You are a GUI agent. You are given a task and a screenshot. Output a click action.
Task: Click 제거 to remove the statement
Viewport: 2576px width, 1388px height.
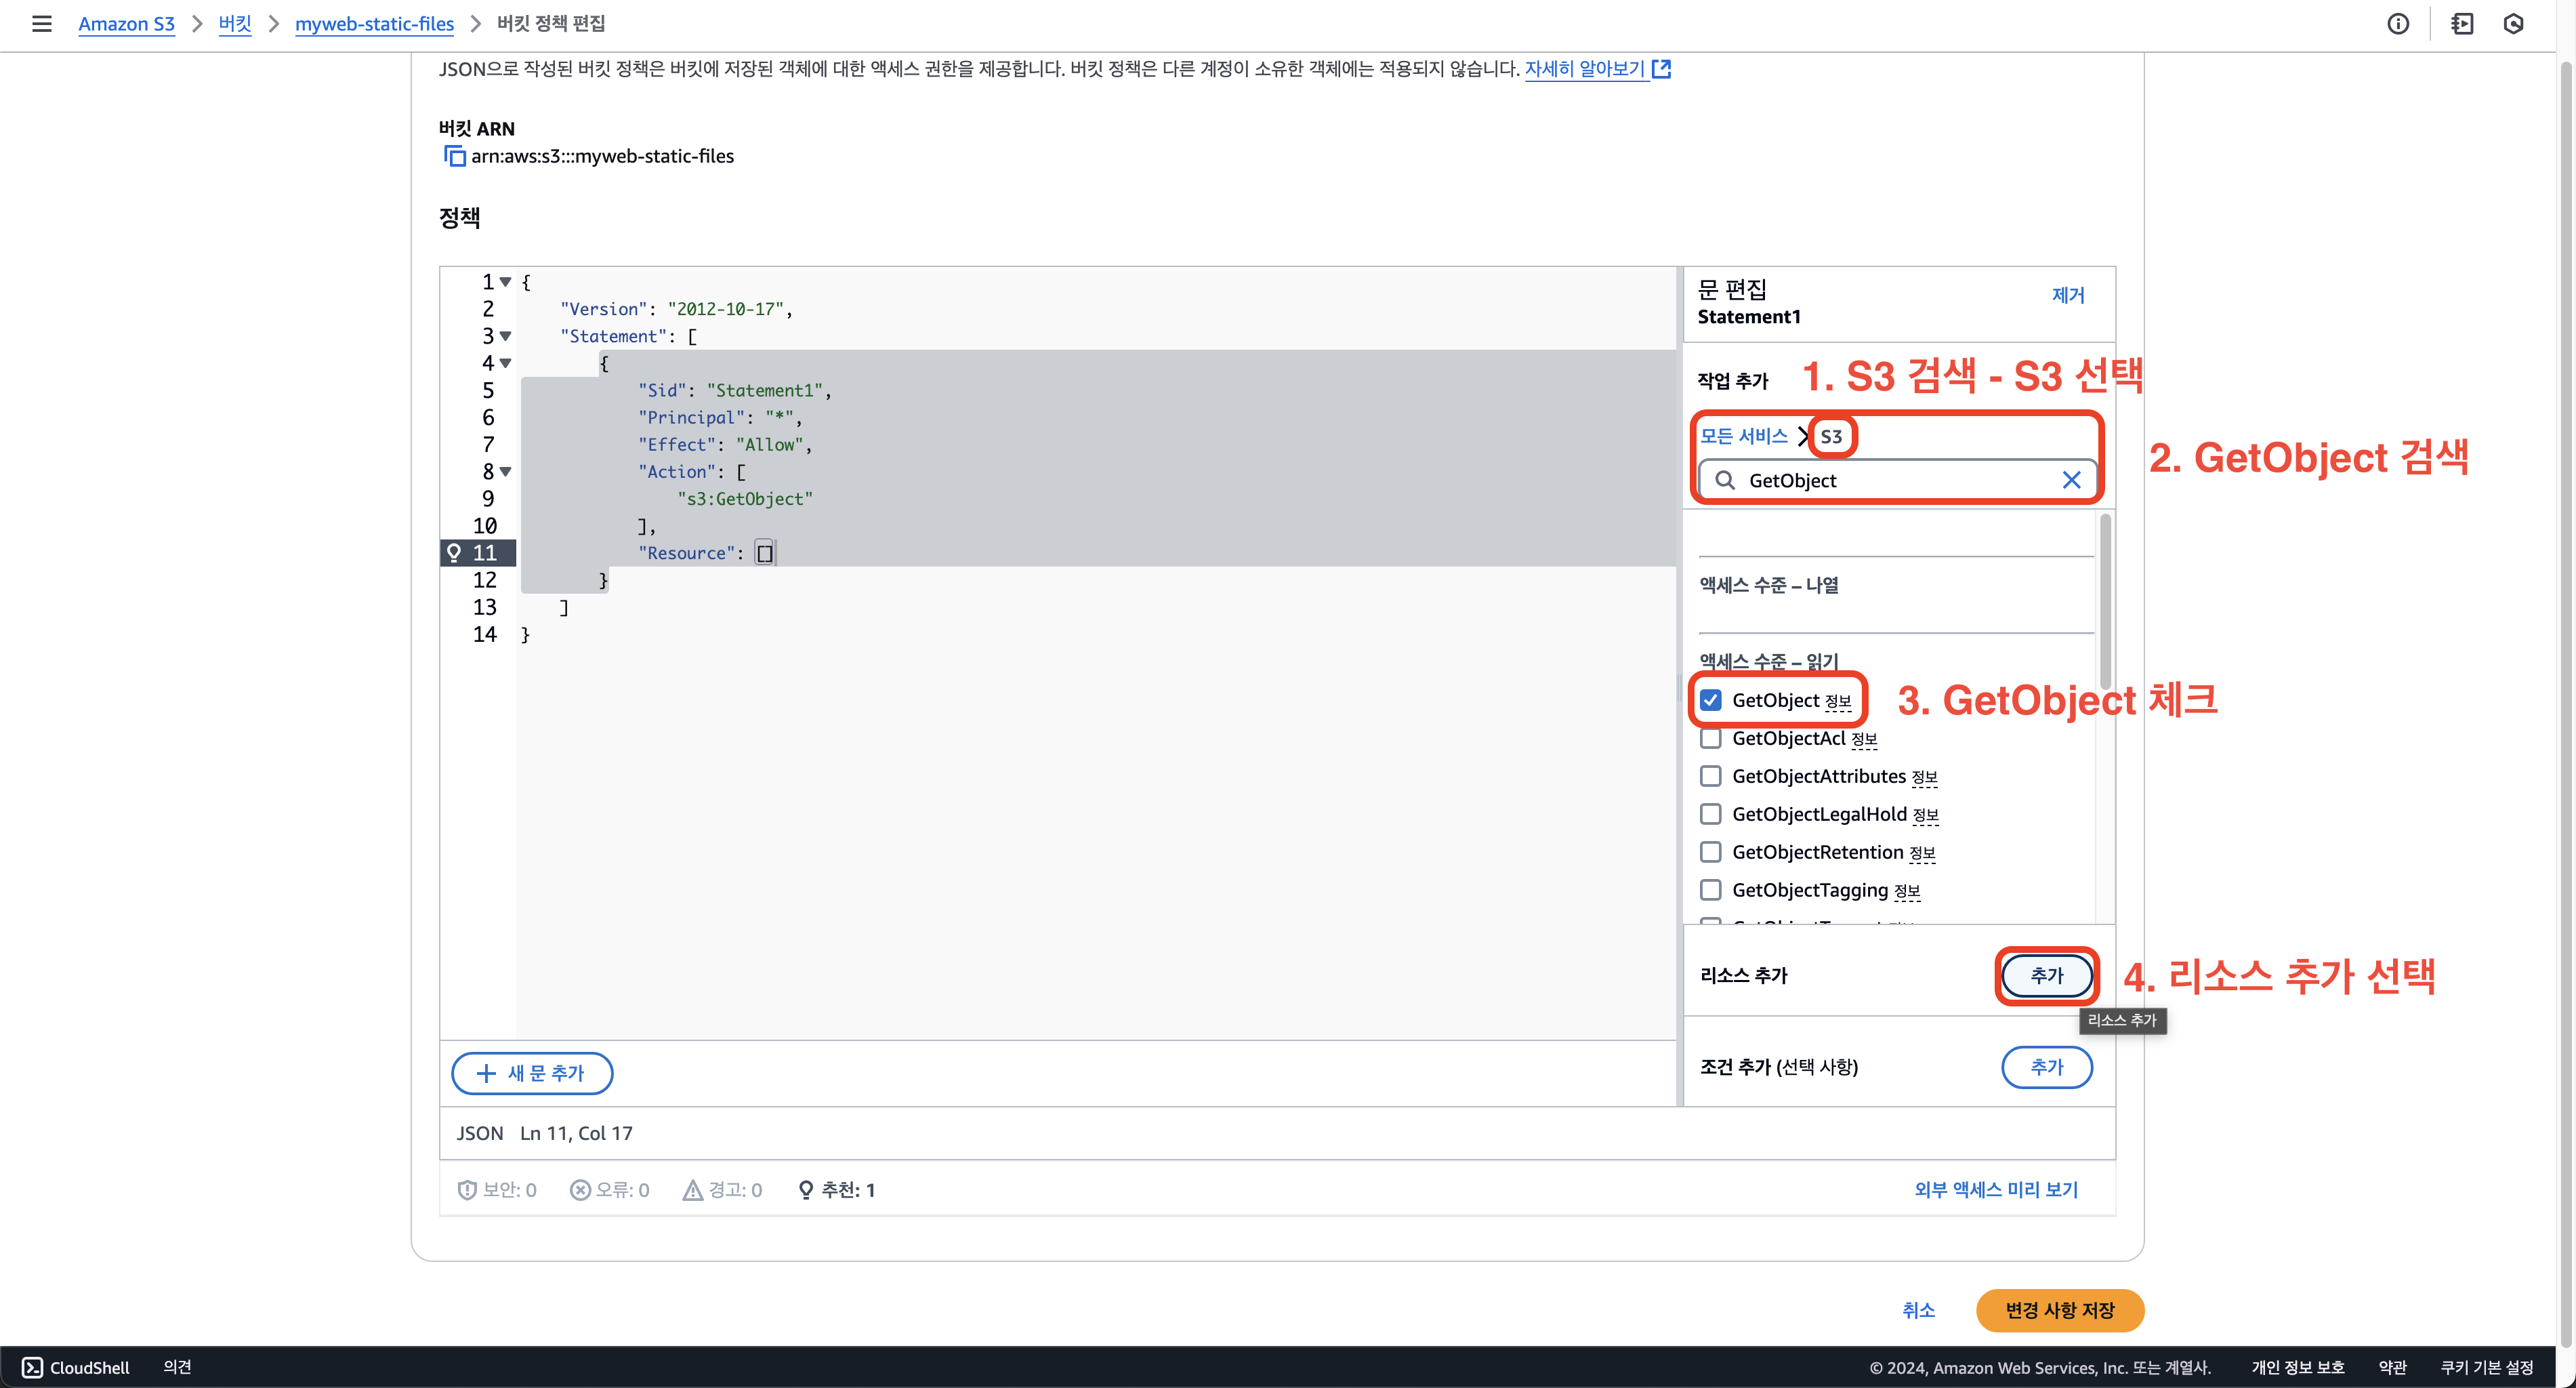coord(2068,295)
